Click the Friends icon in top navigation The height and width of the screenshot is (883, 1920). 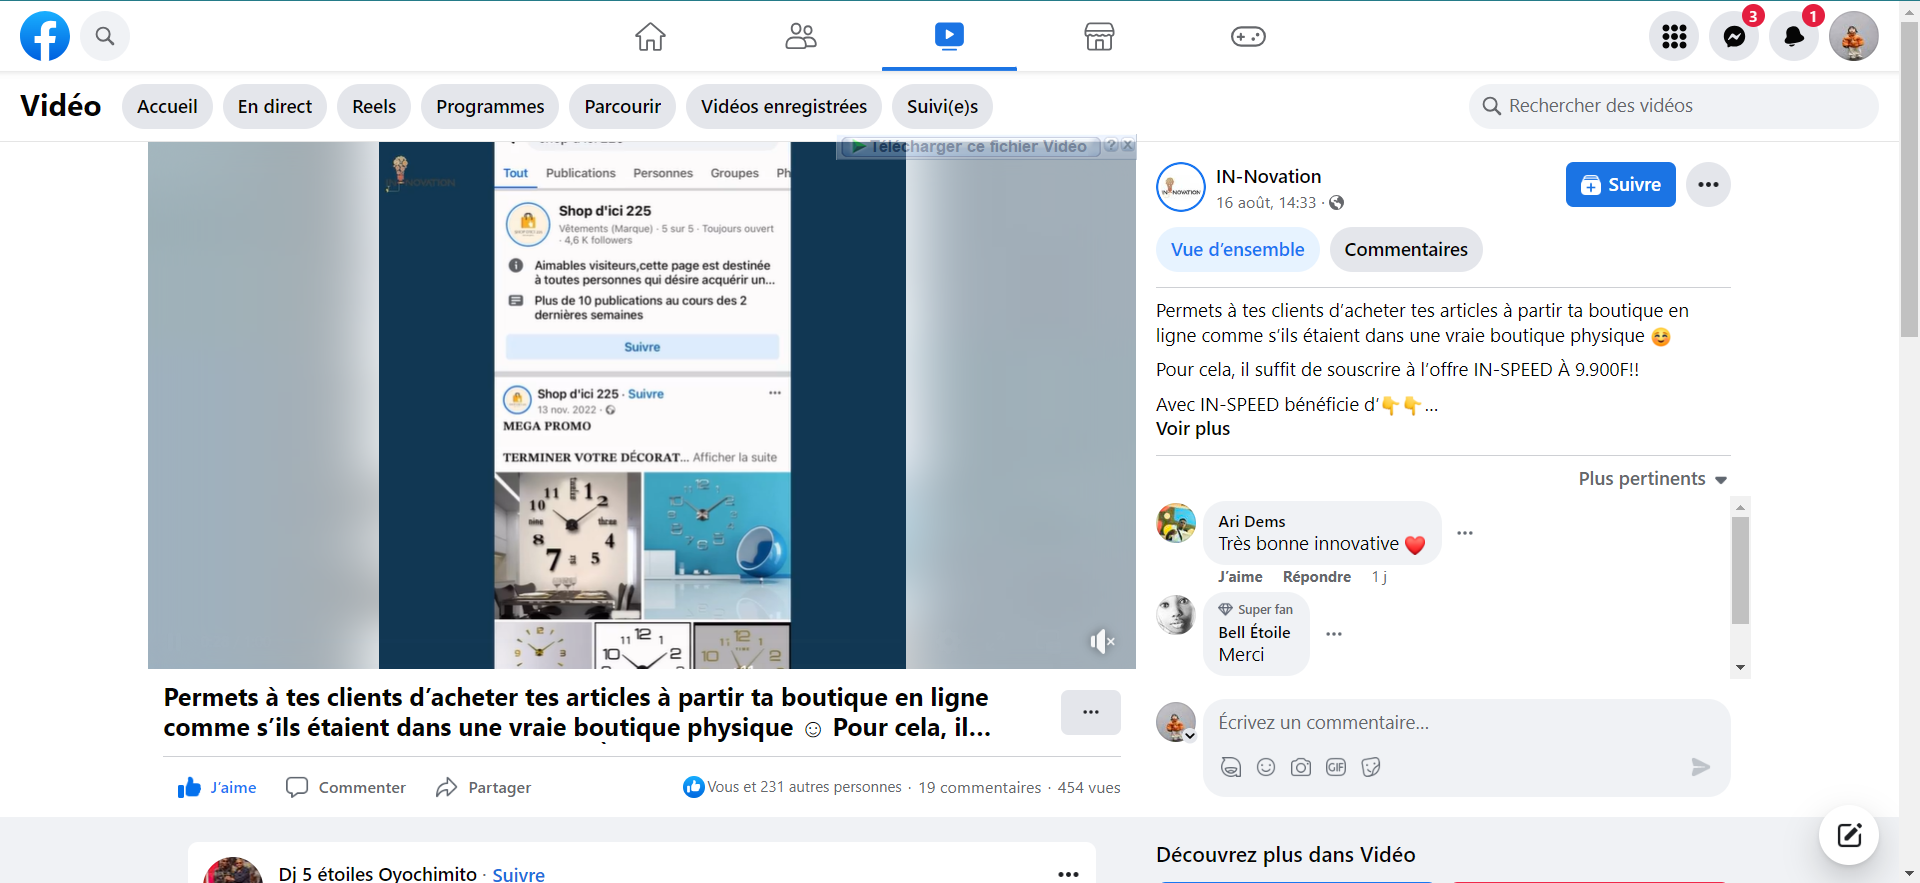click(800, 37)
